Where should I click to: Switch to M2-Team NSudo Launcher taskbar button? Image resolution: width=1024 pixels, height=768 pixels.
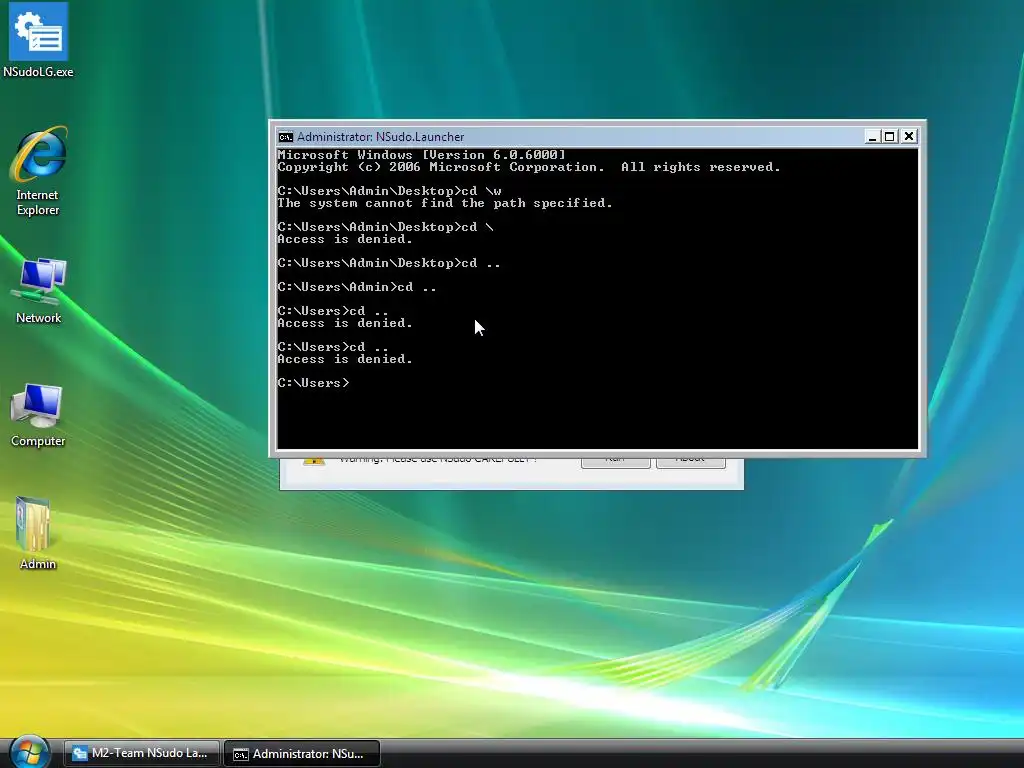tap(141, 753)
